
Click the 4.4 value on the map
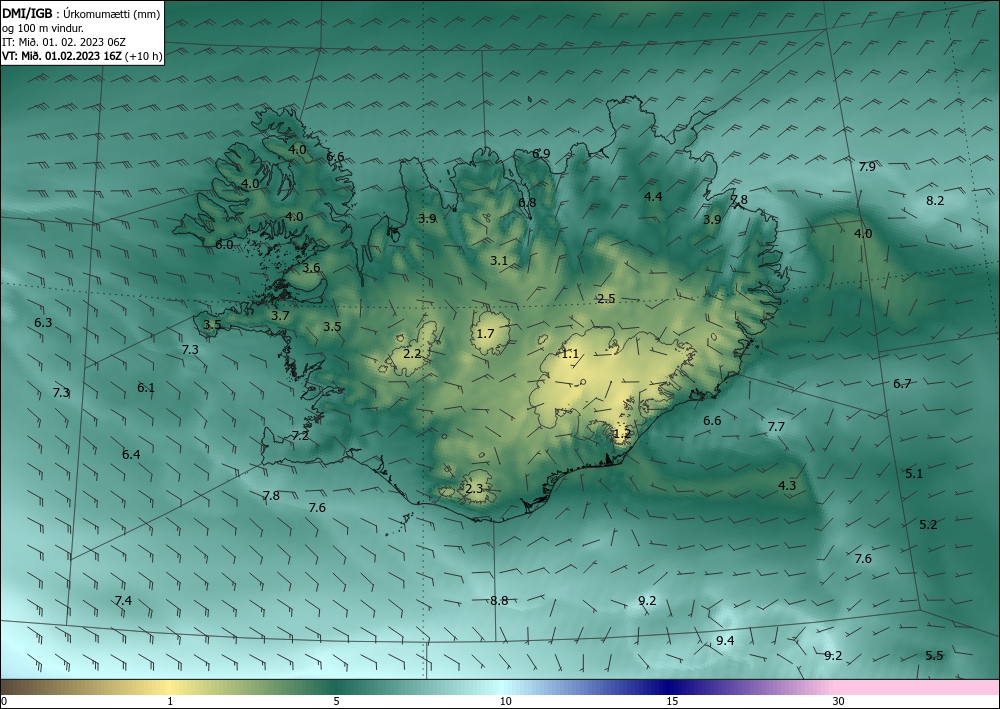[653, 196]
